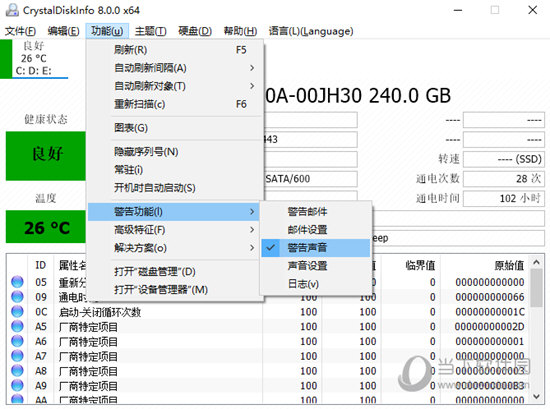Image resolution: width=550 pixels, height=409 pixels.
Task: Click the 通电次数 field showing 28 次
Action: click(x=504, y=179)
